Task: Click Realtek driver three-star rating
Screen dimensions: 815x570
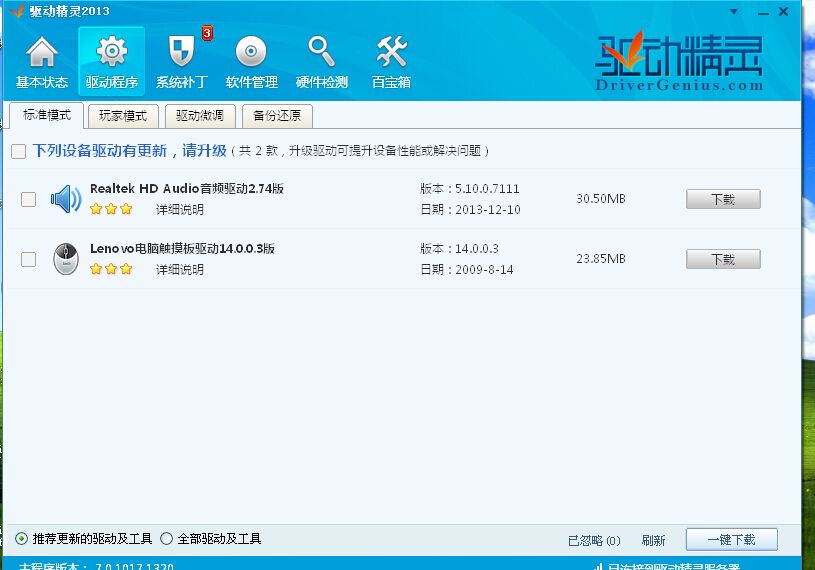Action: [x=111, y=209]
